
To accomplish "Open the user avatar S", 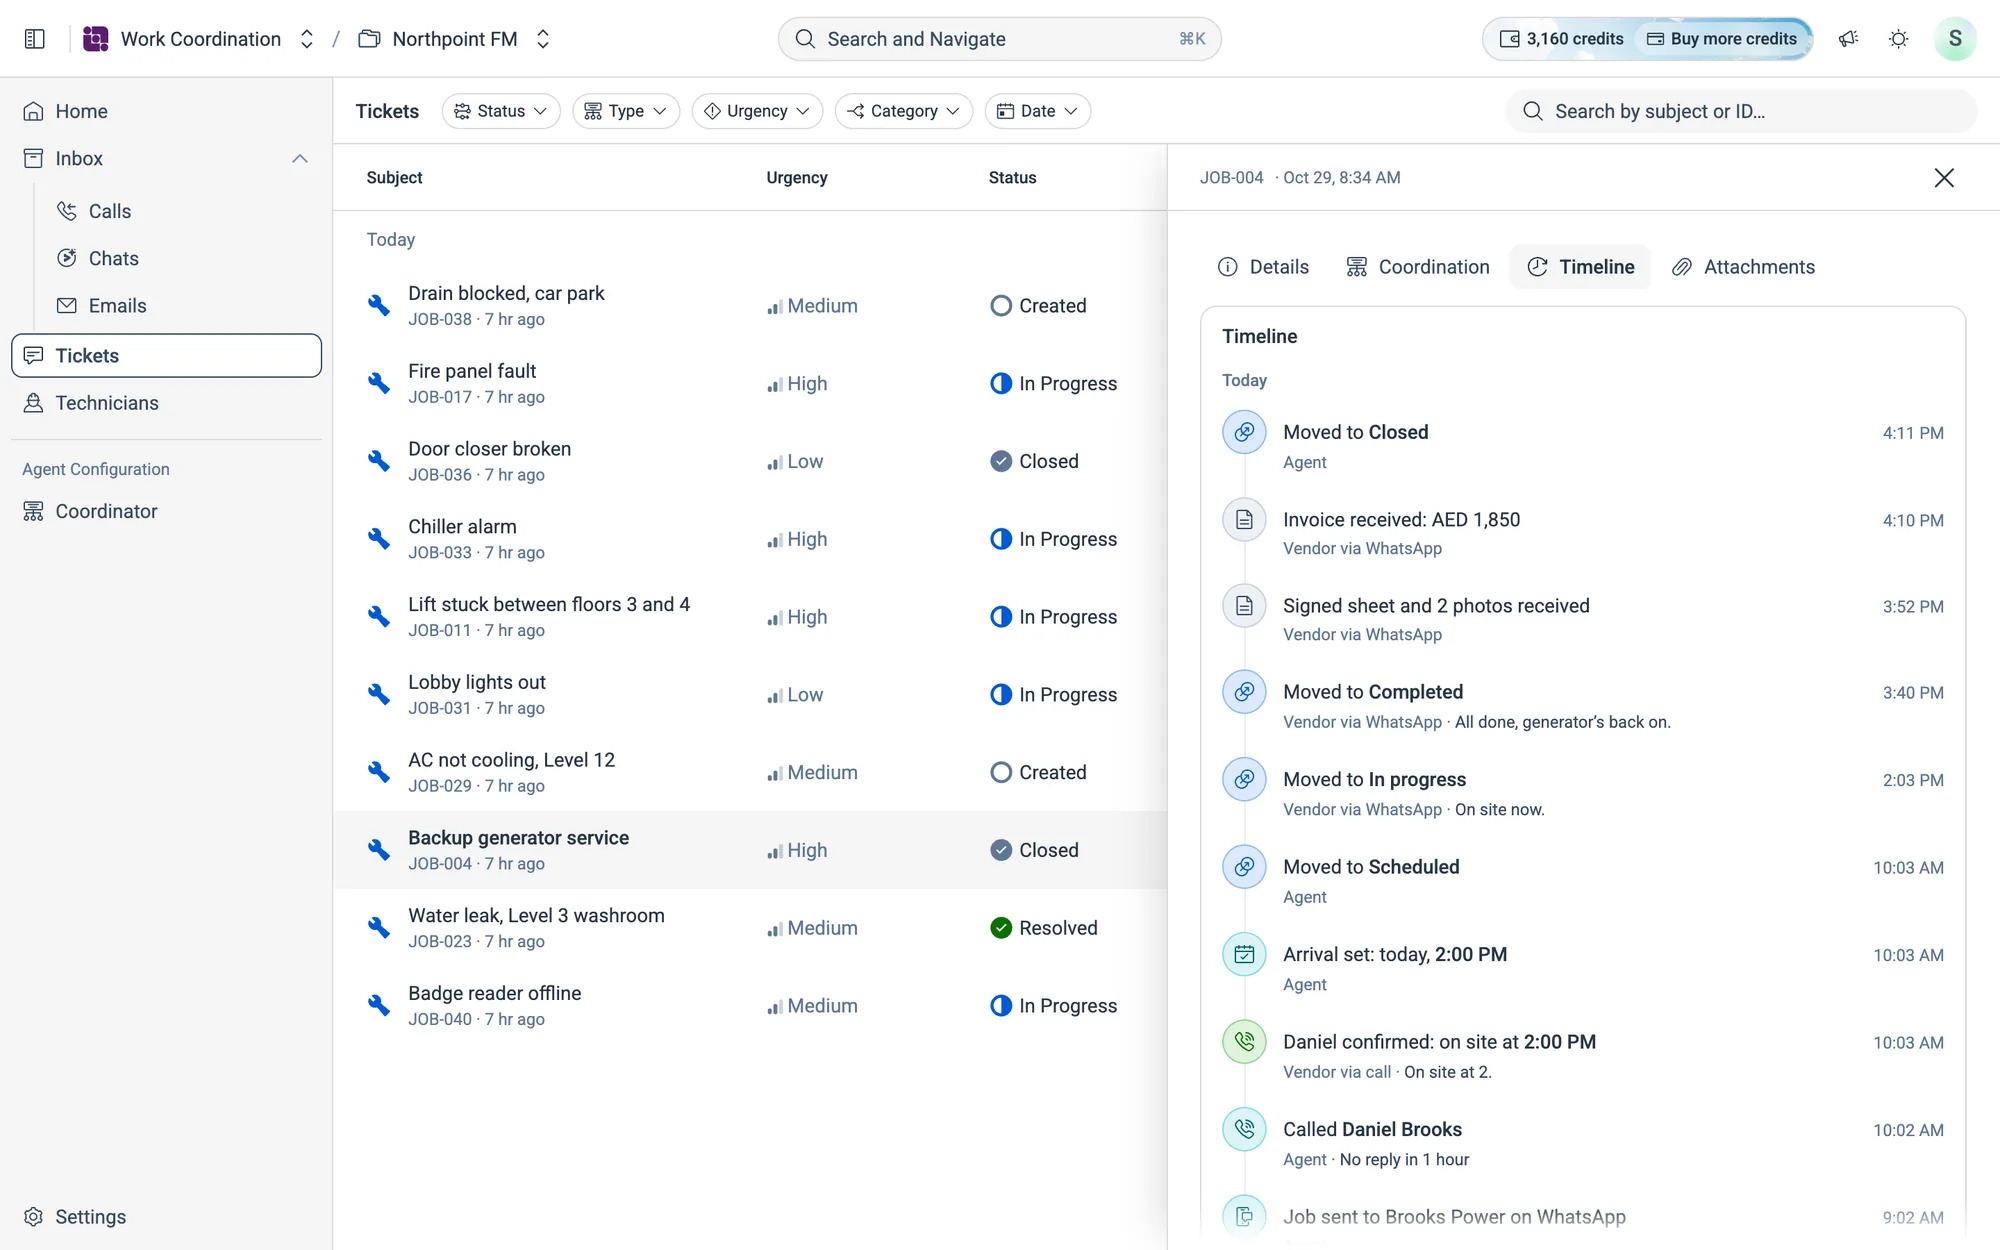I will click(x=1955, y=39).
